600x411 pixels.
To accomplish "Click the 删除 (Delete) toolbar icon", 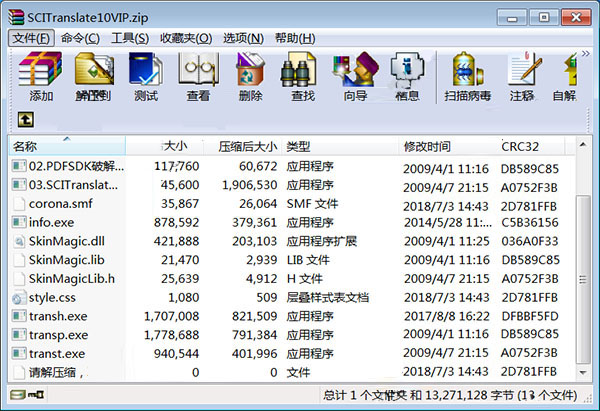I will click(x=250, y=69).
